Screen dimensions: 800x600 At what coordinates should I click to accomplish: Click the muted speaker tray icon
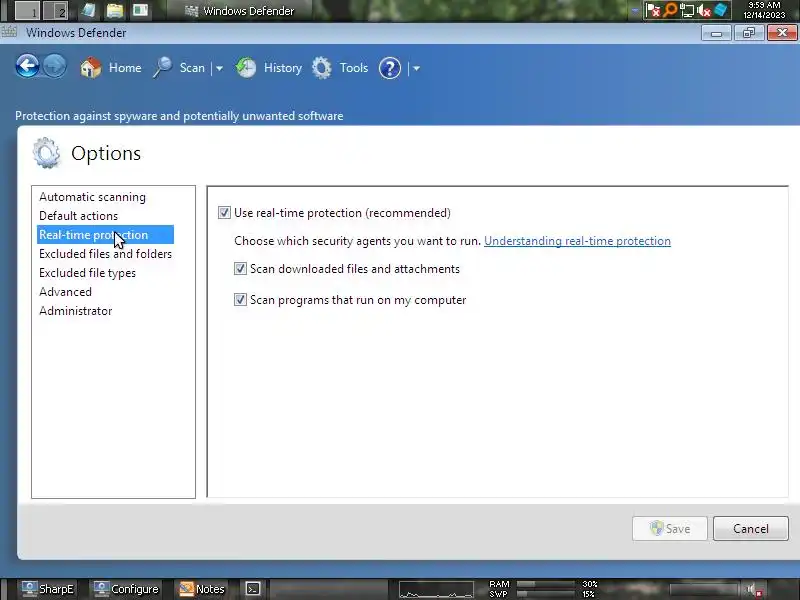coord(704,10)
